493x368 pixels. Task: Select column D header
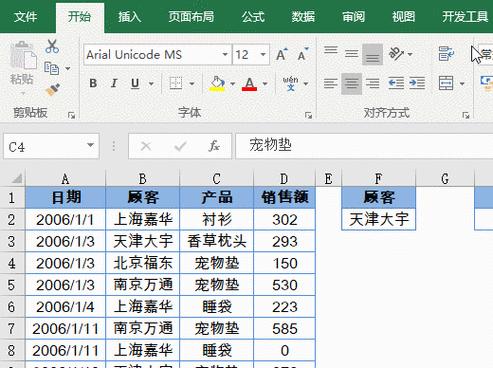click(284, 179)
